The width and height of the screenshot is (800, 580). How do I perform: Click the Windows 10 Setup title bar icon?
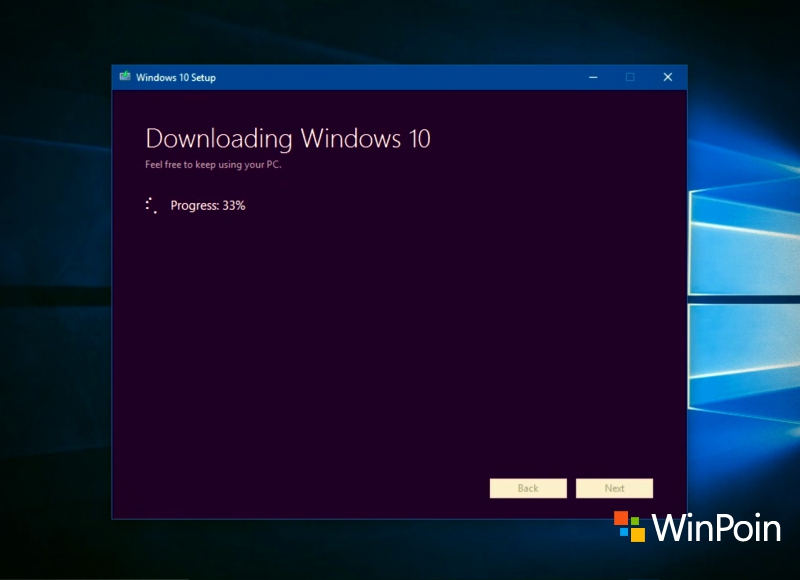point(125,77)
